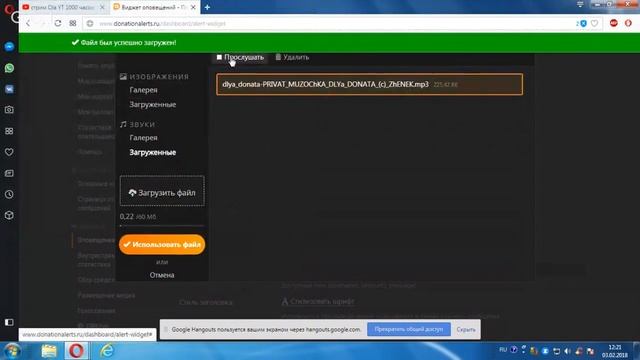Open bookmarks heart in sidebar
Viewport: 640px width, 360px height.
(x=9, y=152)
